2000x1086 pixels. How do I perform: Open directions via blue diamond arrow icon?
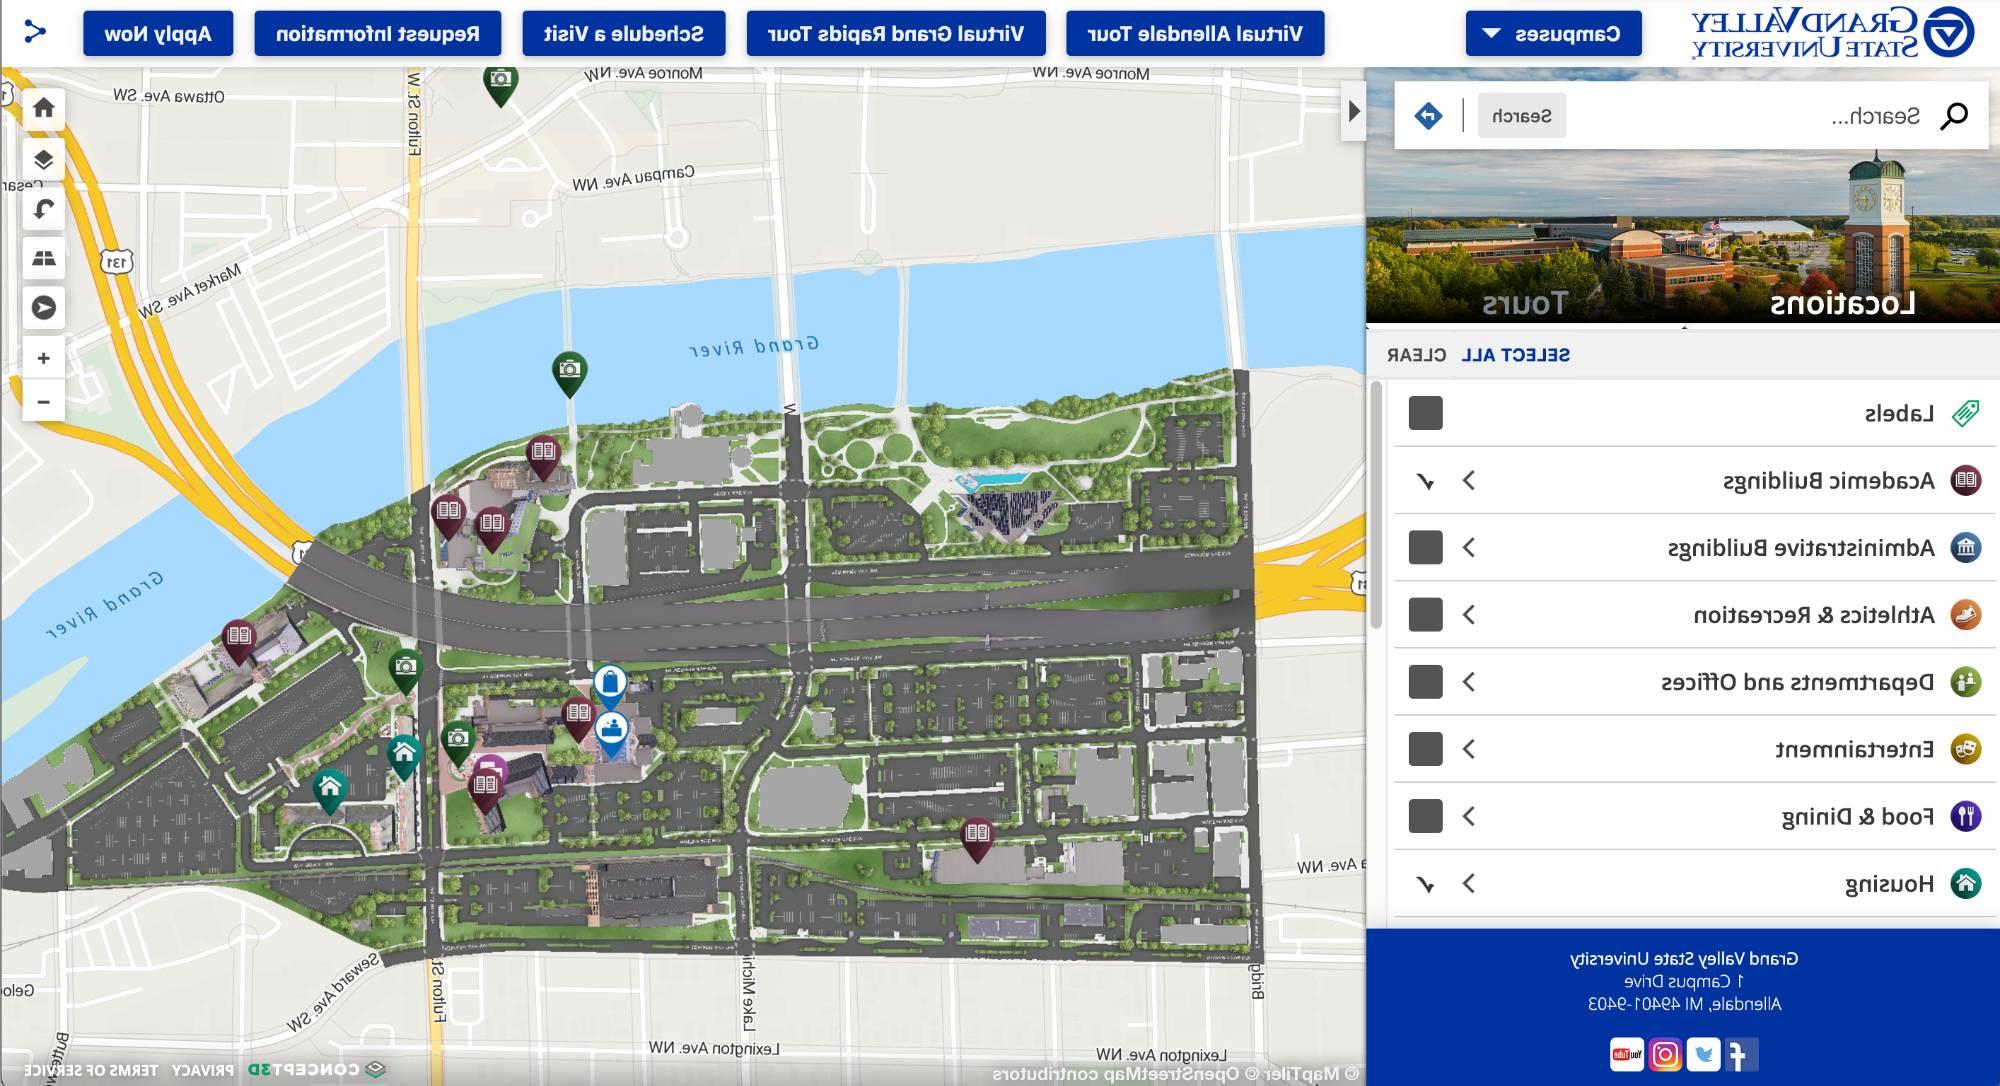click(x=1427, y=116)
